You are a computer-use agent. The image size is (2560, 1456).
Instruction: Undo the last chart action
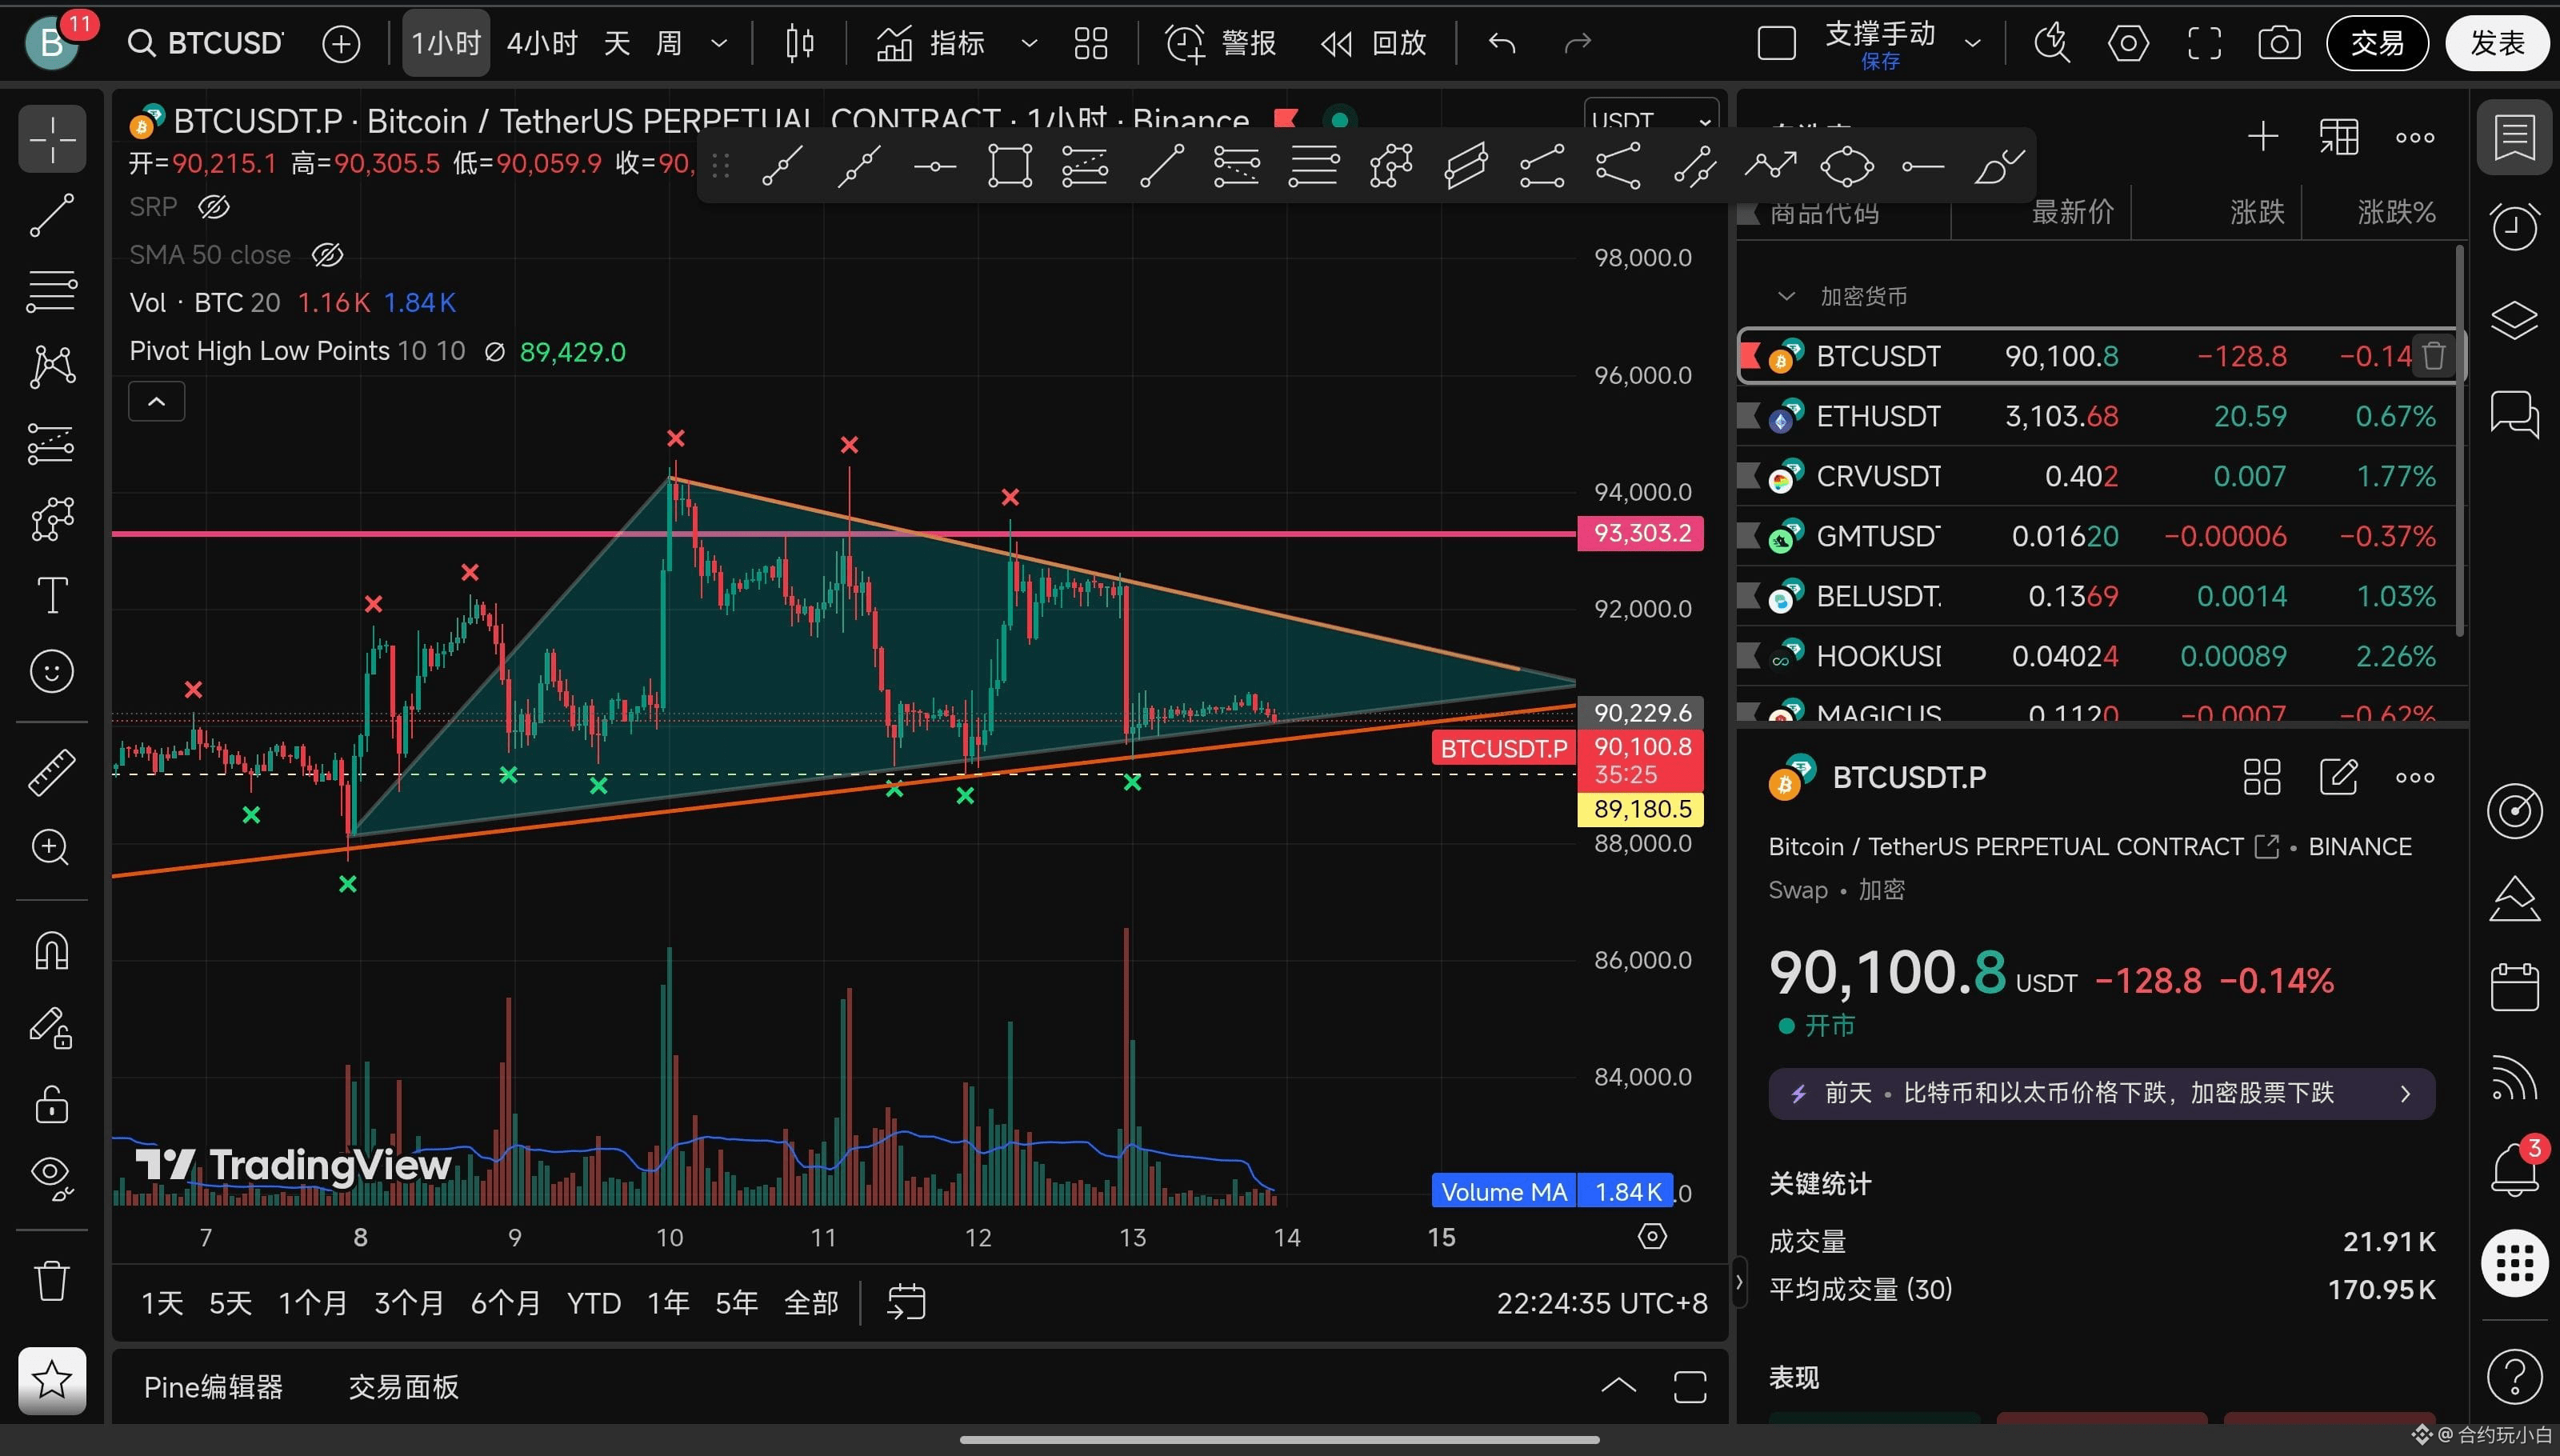click(x=1502, y=43)
